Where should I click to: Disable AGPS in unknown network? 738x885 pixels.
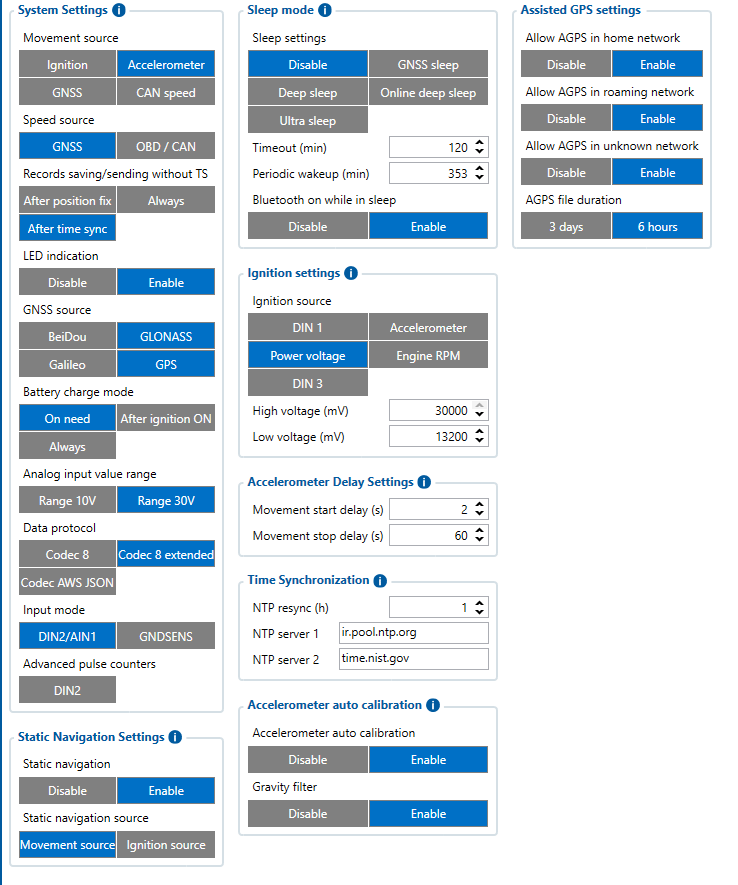(x=566, y=173)
